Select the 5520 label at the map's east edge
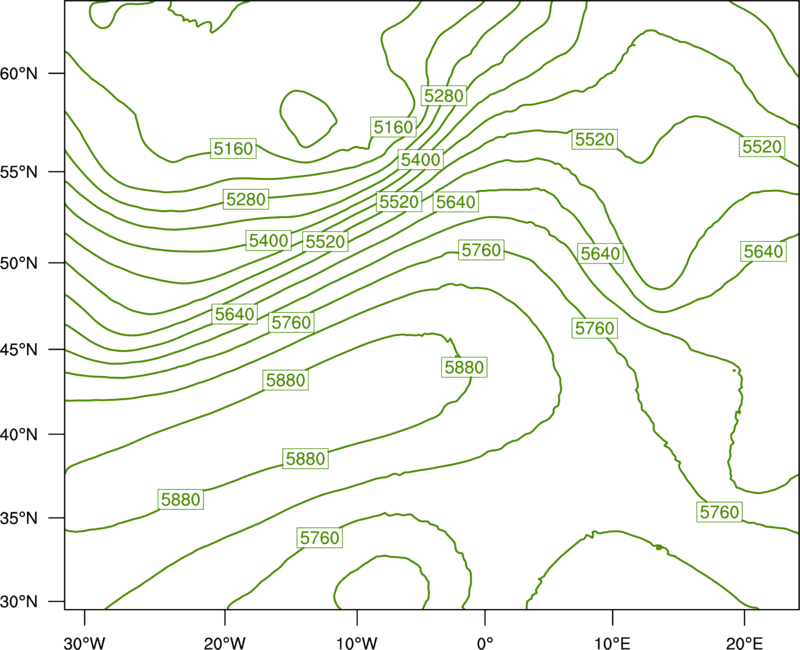Image resolution: width=800 pixels, height=650 pixels. pos(762,147)
